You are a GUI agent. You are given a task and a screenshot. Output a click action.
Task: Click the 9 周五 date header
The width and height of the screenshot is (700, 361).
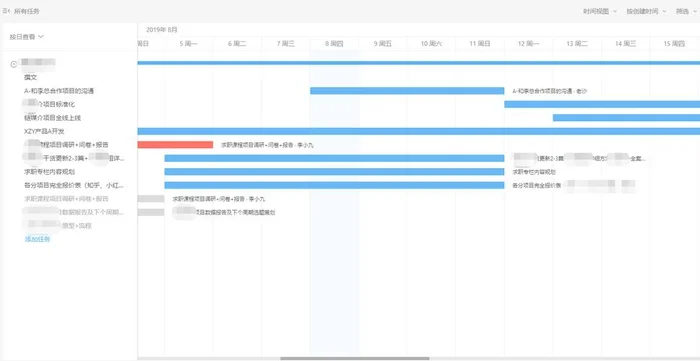[383, 44]
